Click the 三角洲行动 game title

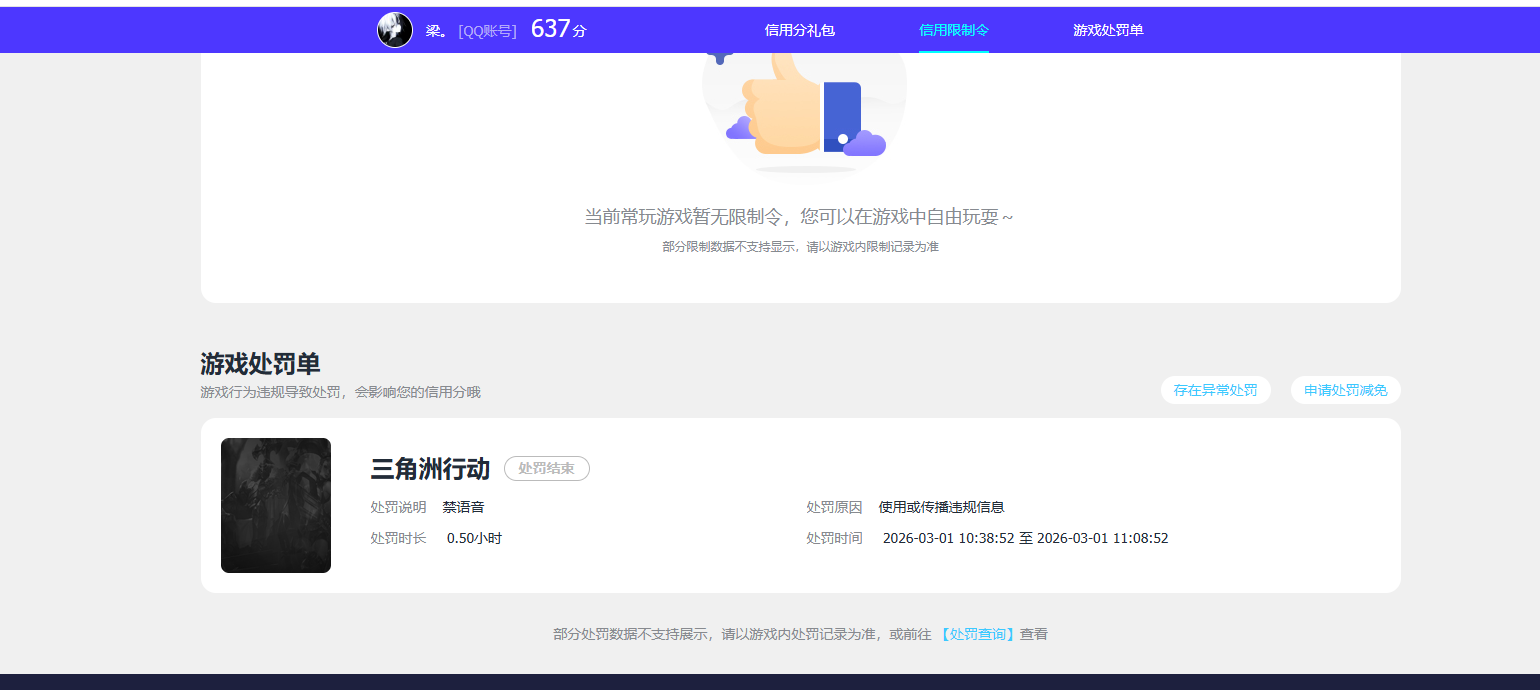point(428,468)
